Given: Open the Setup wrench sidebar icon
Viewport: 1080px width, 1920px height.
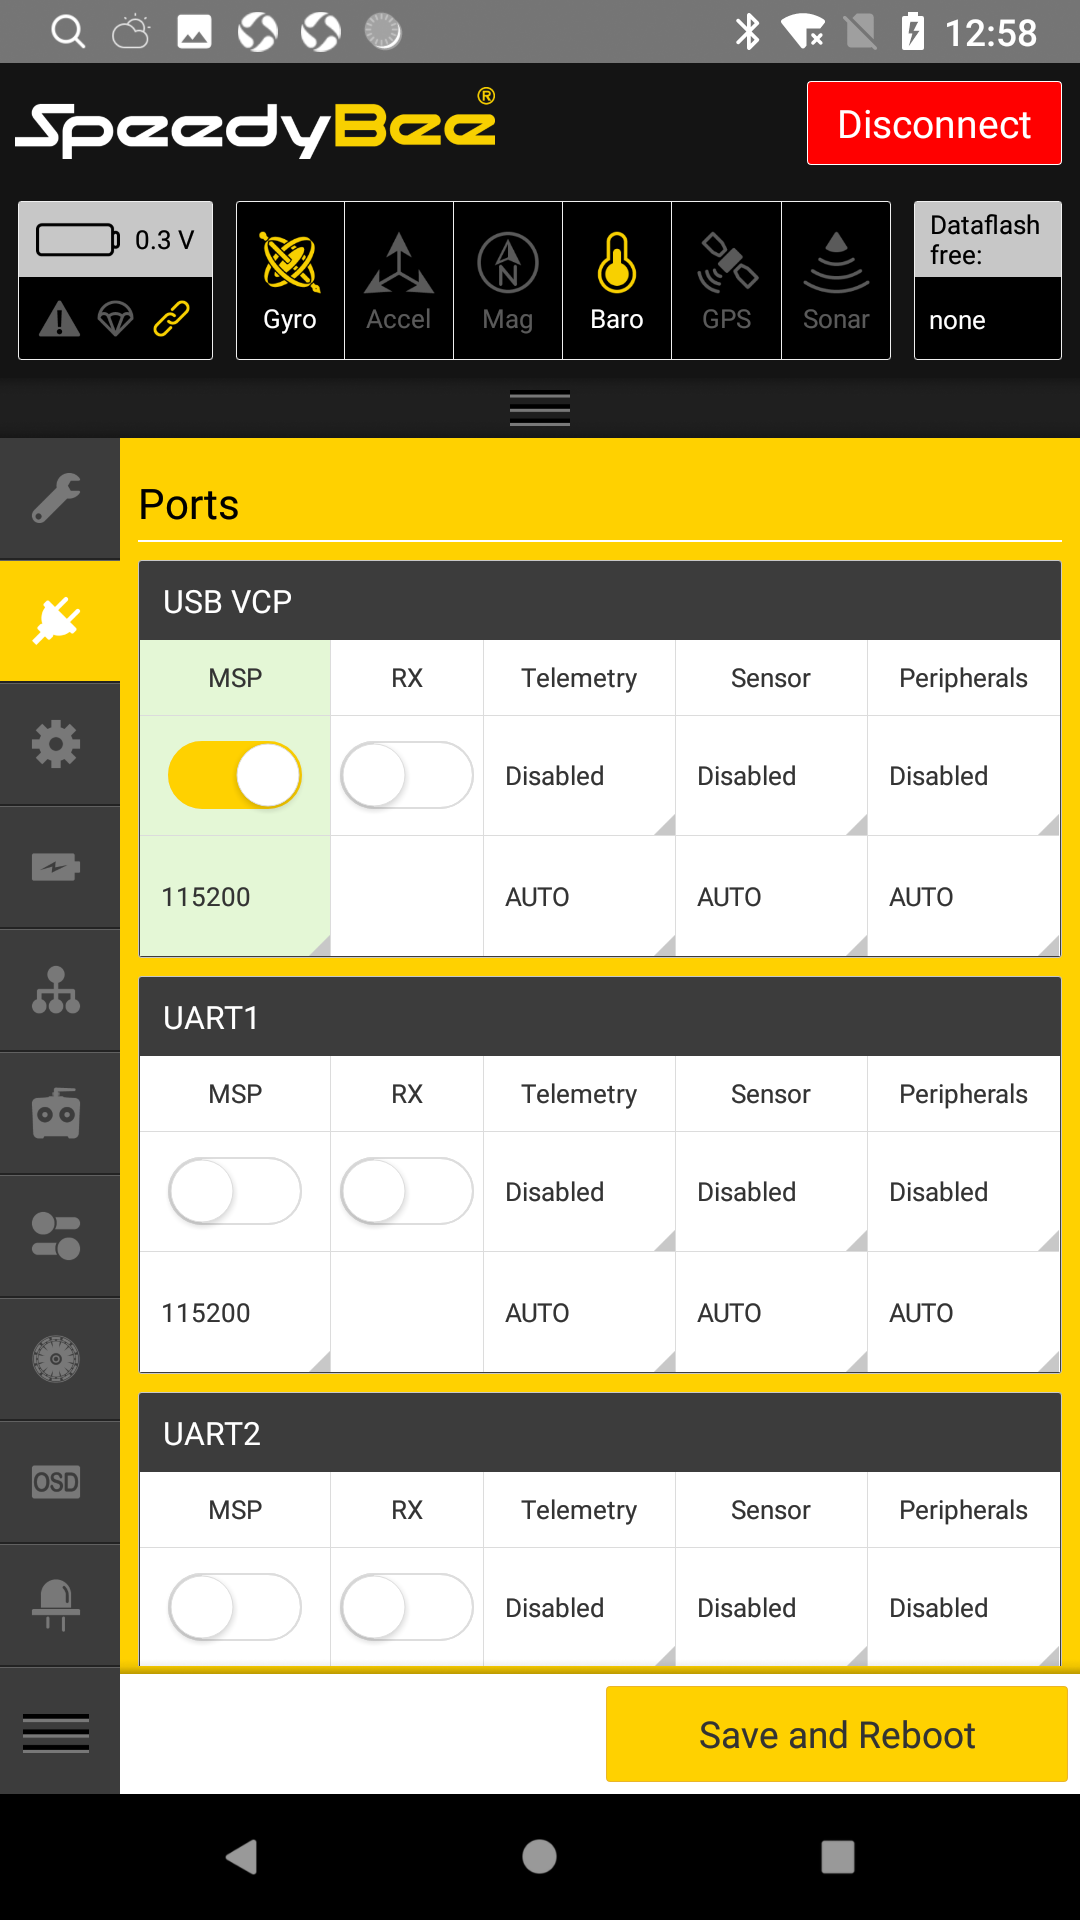Looking at the screenshot, I should click(57, 498).
